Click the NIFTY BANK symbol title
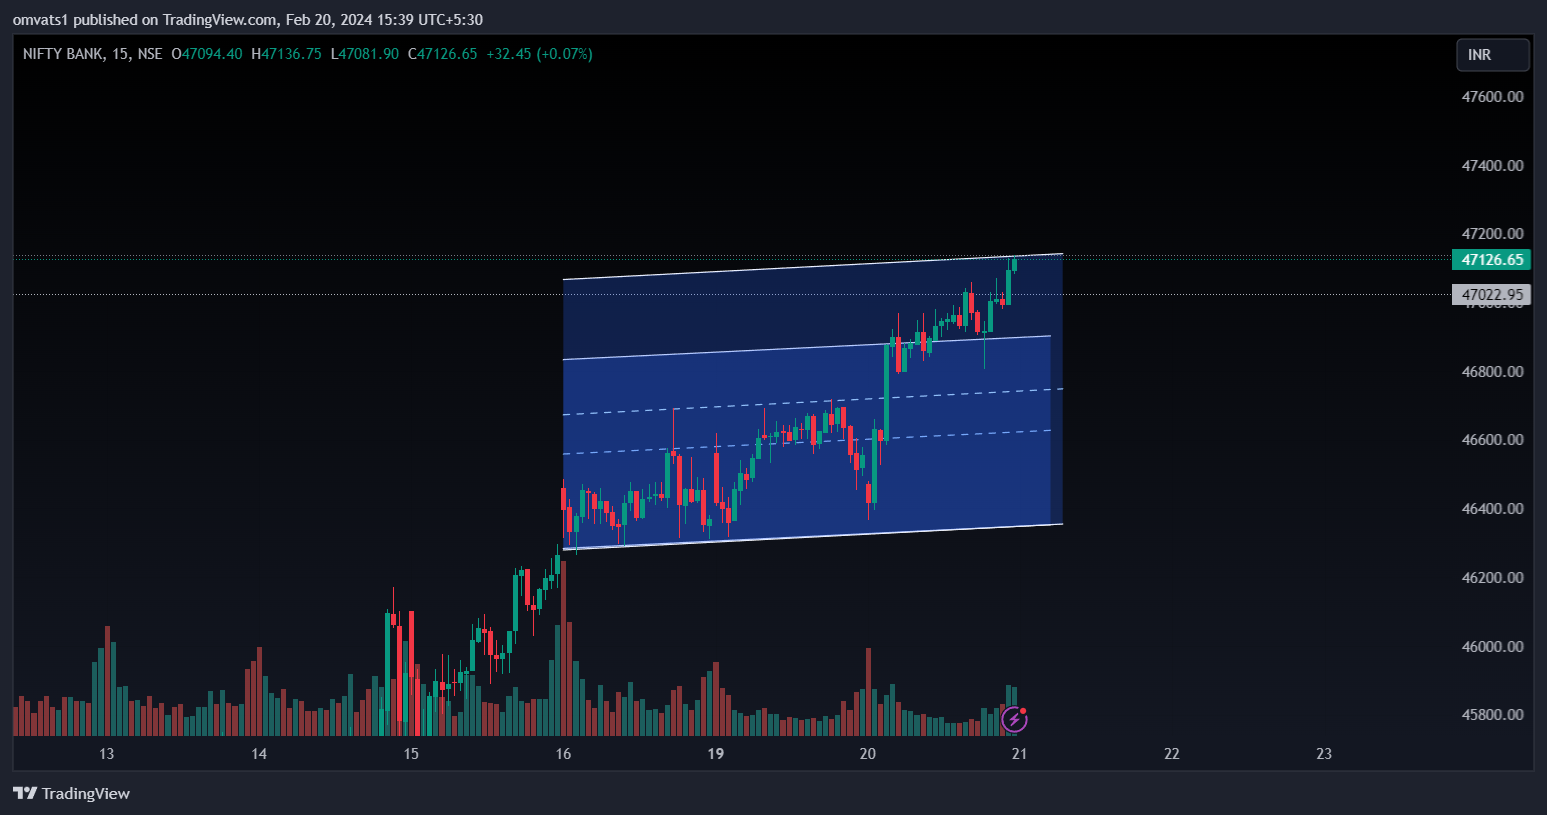This screenshot has height=815, width=1547. 92,54
